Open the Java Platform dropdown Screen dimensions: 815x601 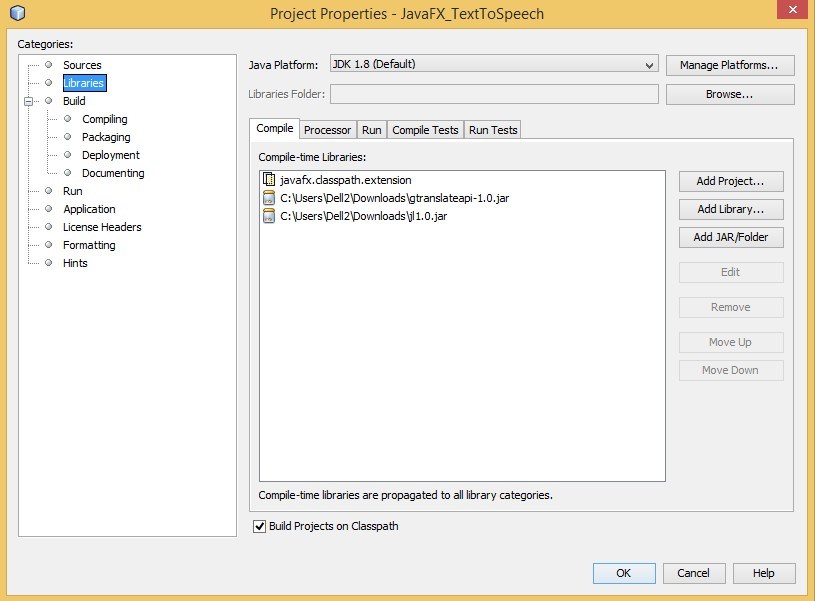650,65
